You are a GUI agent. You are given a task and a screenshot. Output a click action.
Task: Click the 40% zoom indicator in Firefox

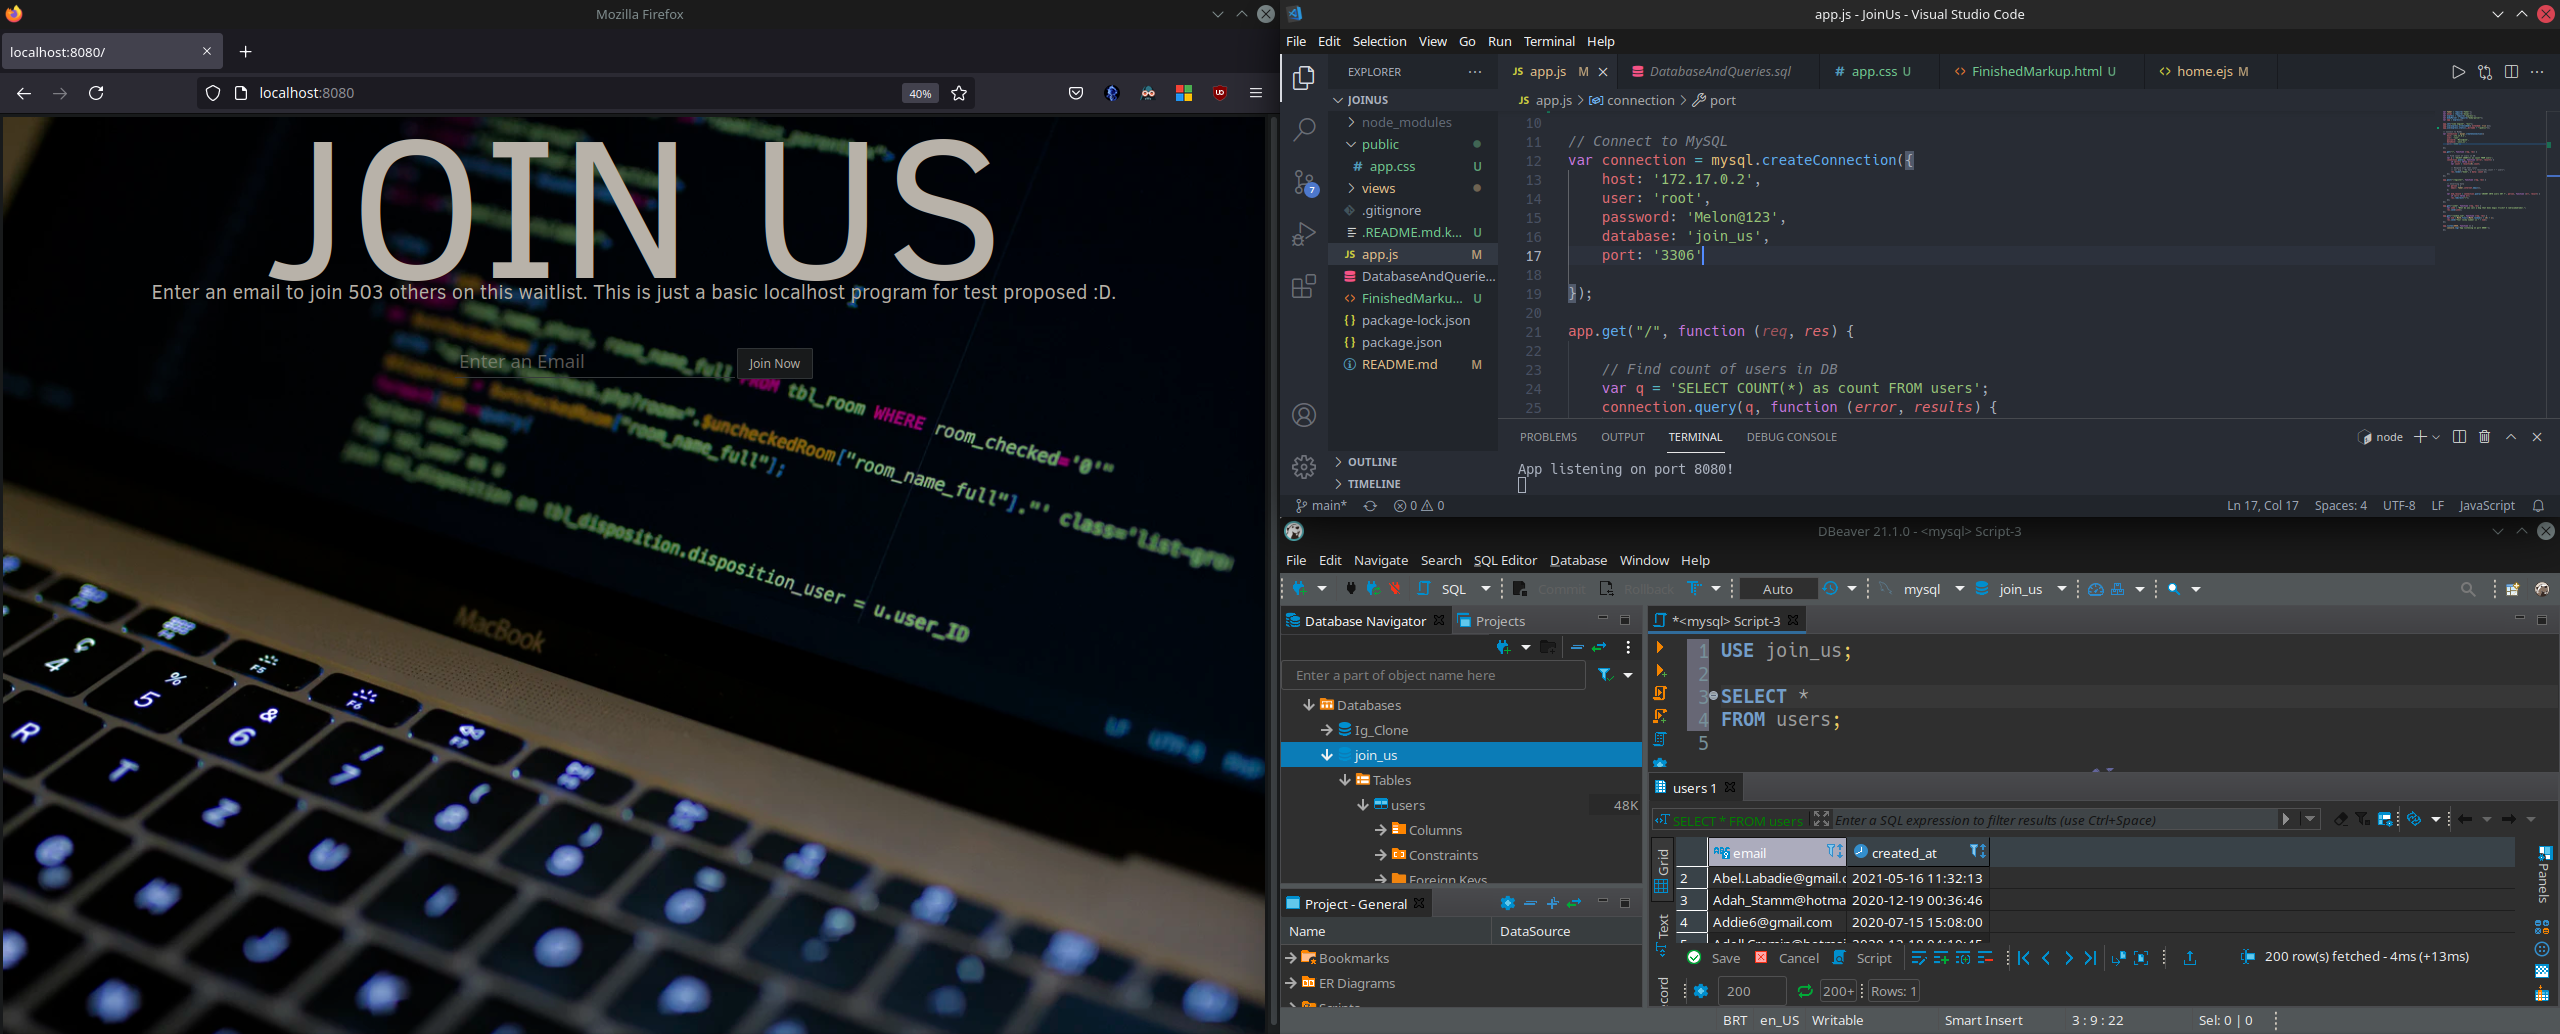click(920, 93)
